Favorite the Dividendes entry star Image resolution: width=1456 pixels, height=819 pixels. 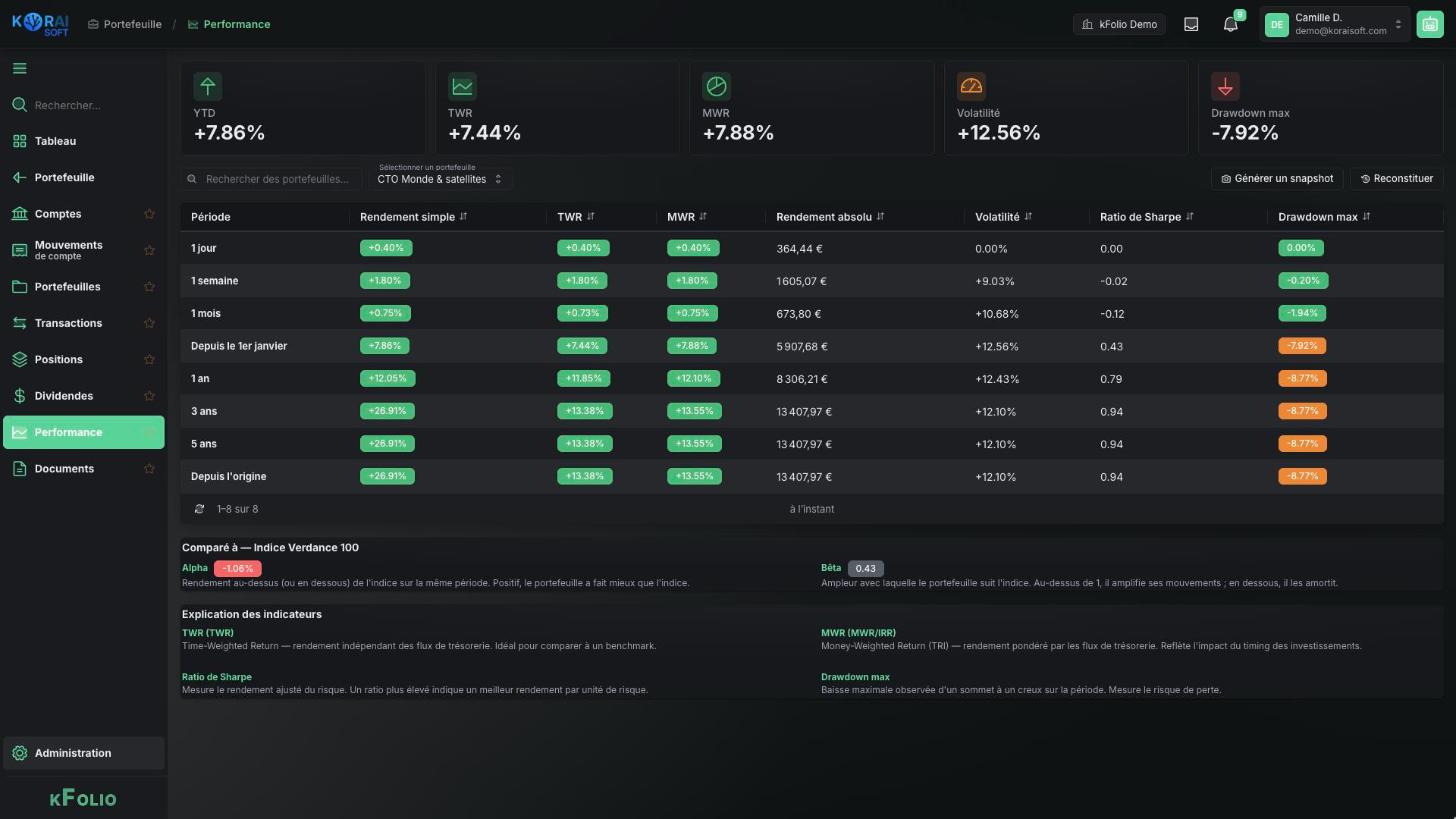coord(149,396)
